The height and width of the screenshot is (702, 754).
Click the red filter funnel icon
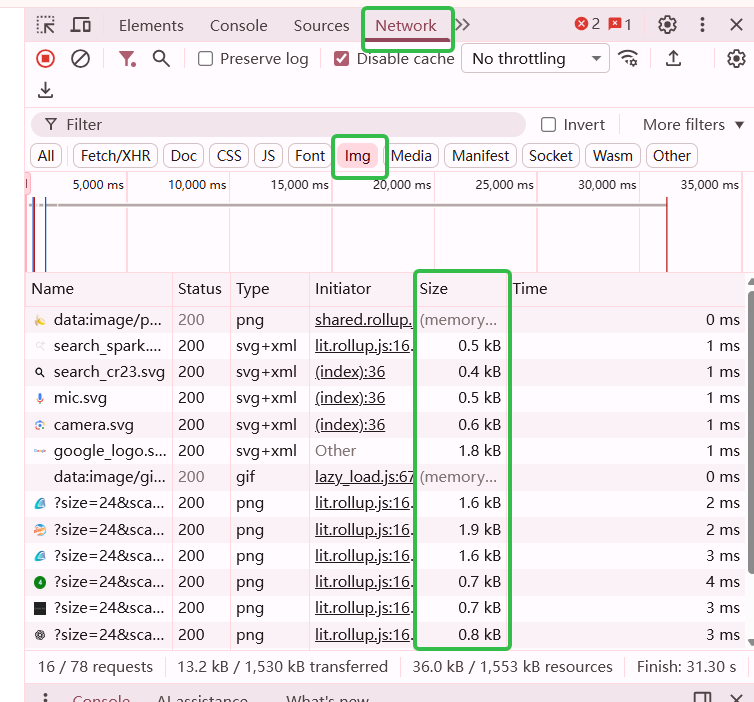click(127, 59)
